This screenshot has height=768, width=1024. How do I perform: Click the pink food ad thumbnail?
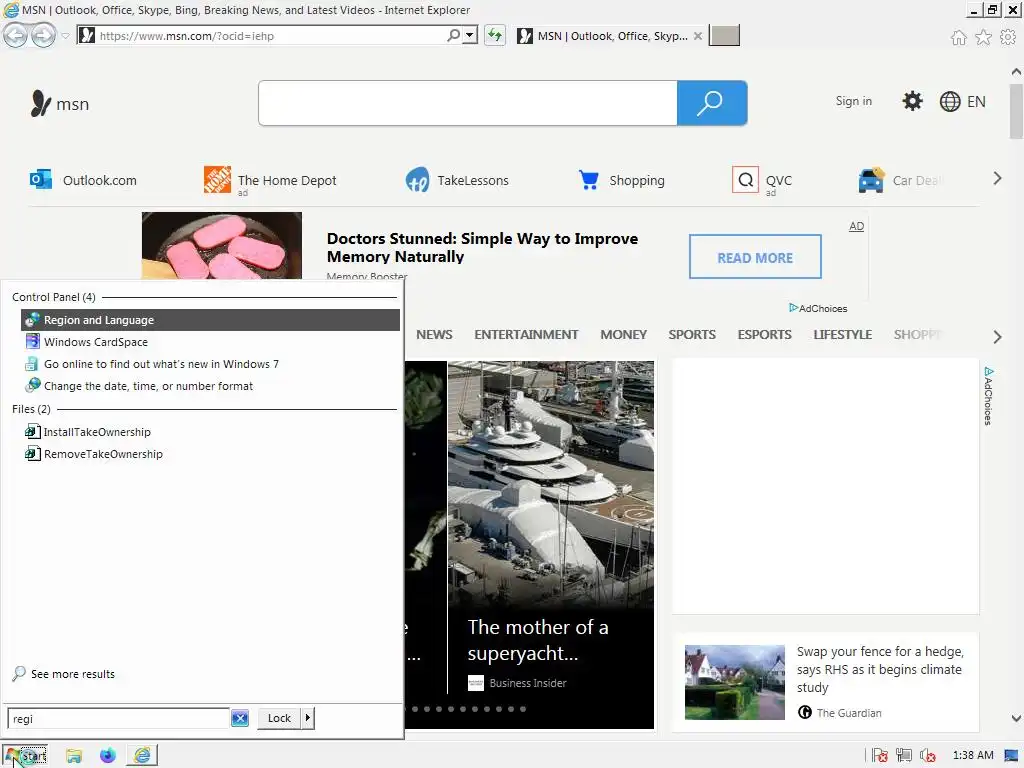coord(221,246)
